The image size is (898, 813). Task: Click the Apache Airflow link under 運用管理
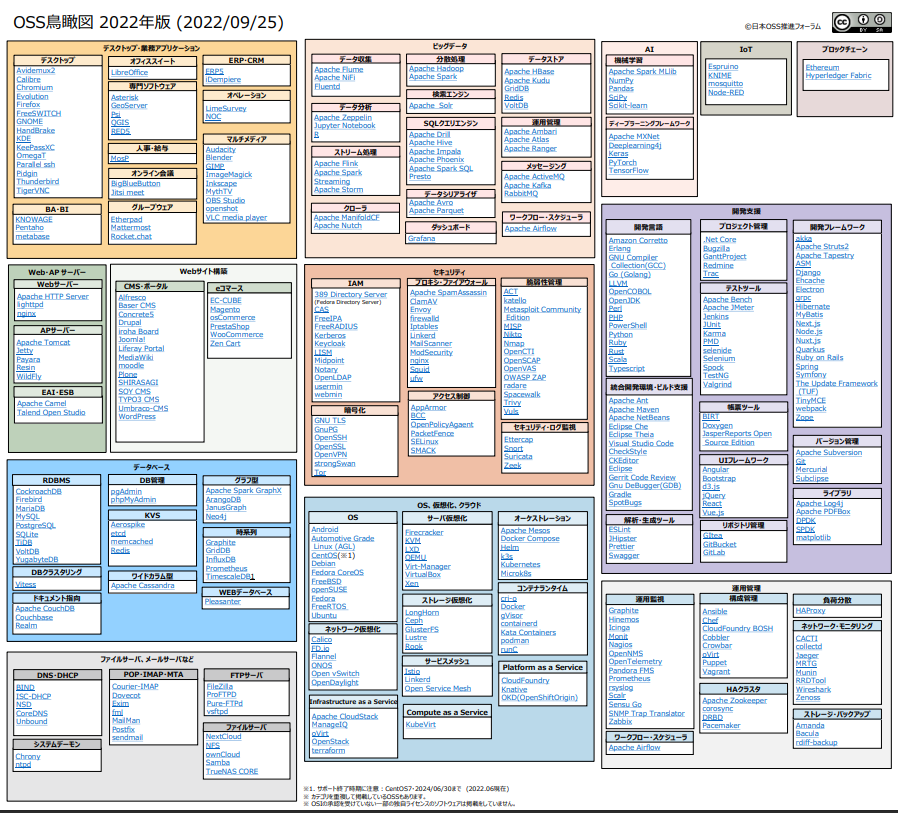tap(634, 748)
